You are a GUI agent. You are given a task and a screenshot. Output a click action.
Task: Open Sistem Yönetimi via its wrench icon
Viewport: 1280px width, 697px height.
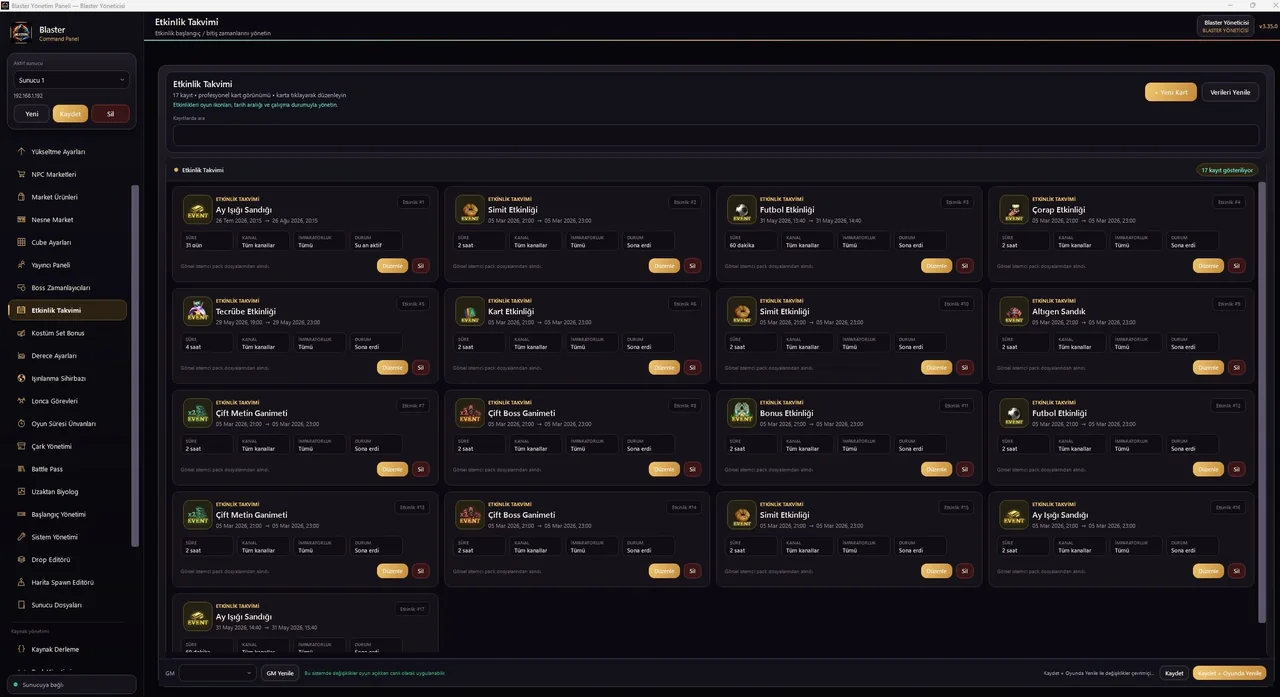point(21,537)
